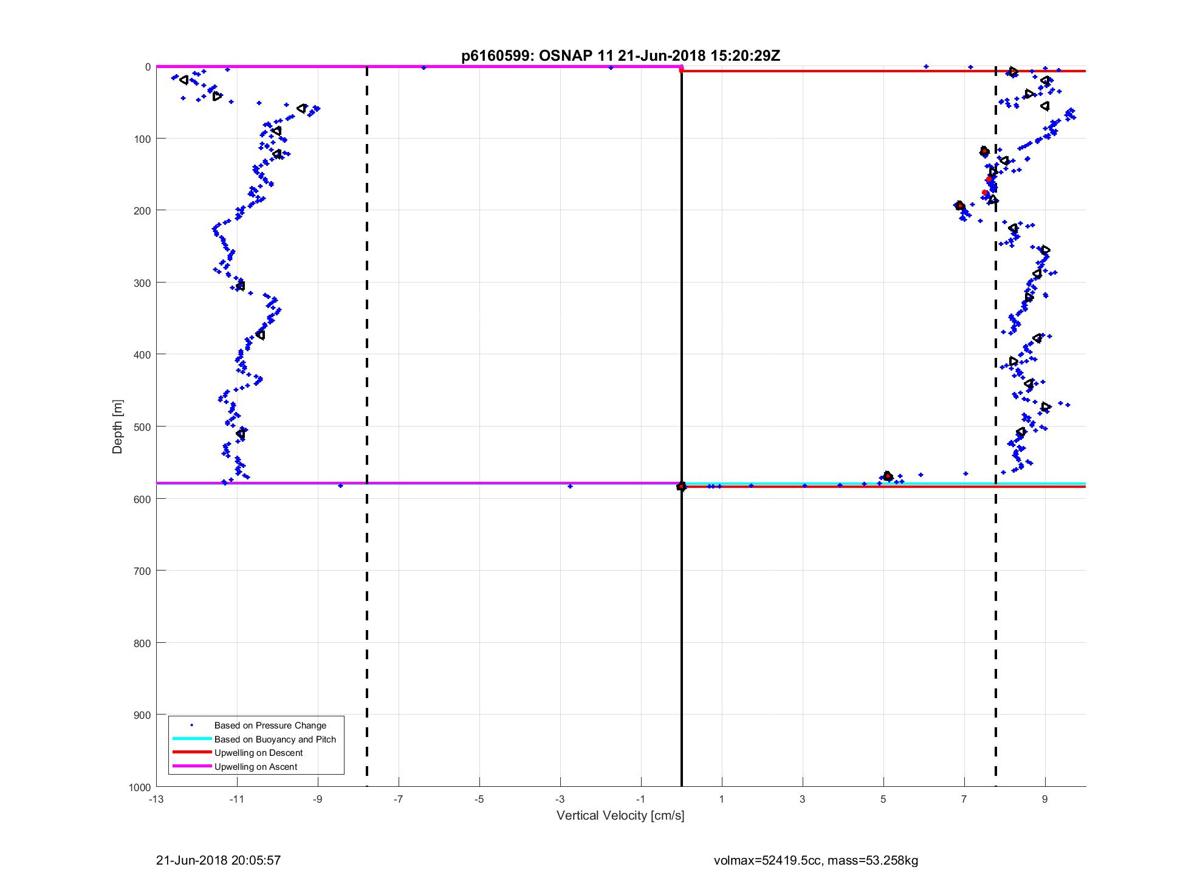
Task: Click the magenta line sample in legend
Action: click(x=191, y=767)
